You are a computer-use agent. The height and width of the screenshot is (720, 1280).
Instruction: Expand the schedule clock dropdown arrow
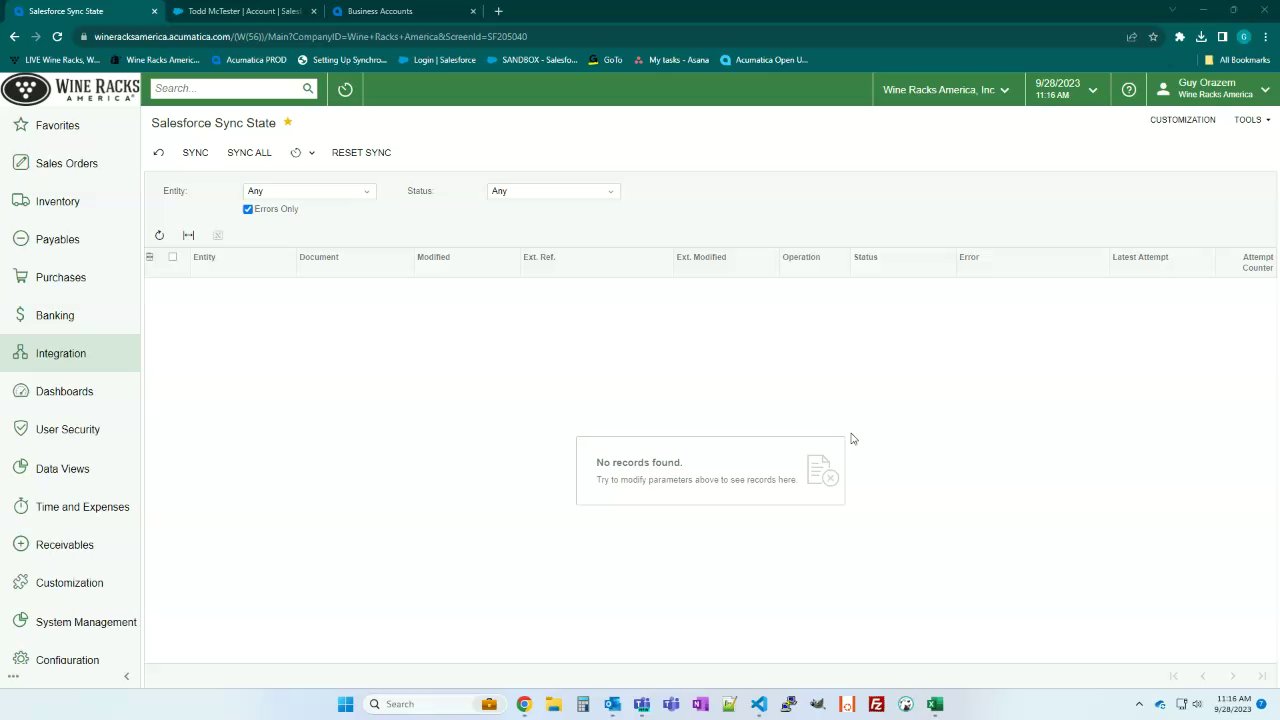311,153
